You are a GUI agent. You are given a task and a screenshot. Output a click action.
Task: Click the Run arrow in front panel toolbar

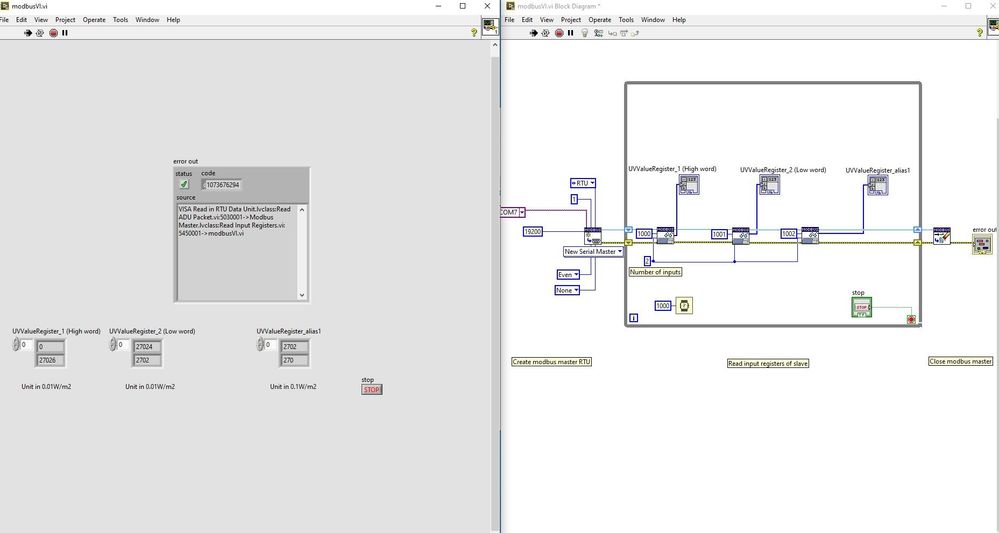pos(27,33)
